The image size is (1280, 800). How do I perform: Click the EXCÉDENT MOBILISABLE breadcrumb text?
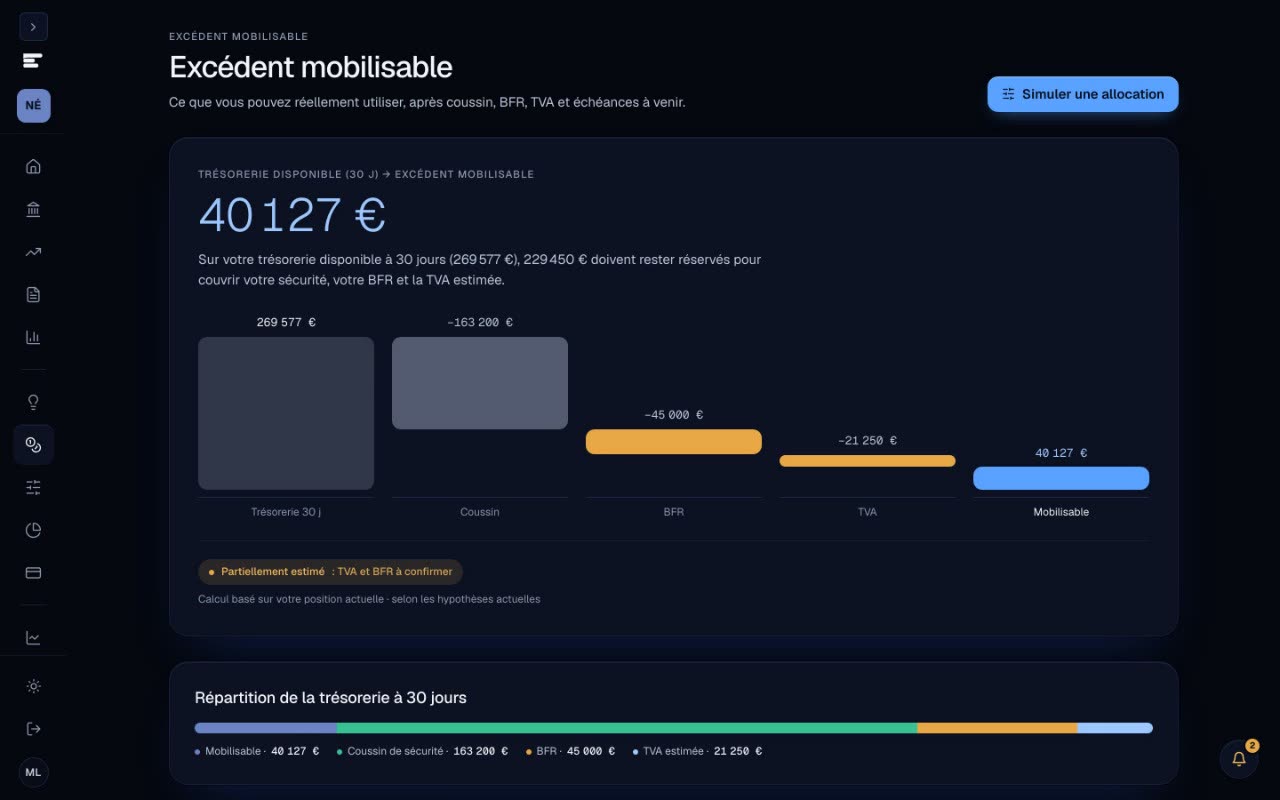[239, 37]
